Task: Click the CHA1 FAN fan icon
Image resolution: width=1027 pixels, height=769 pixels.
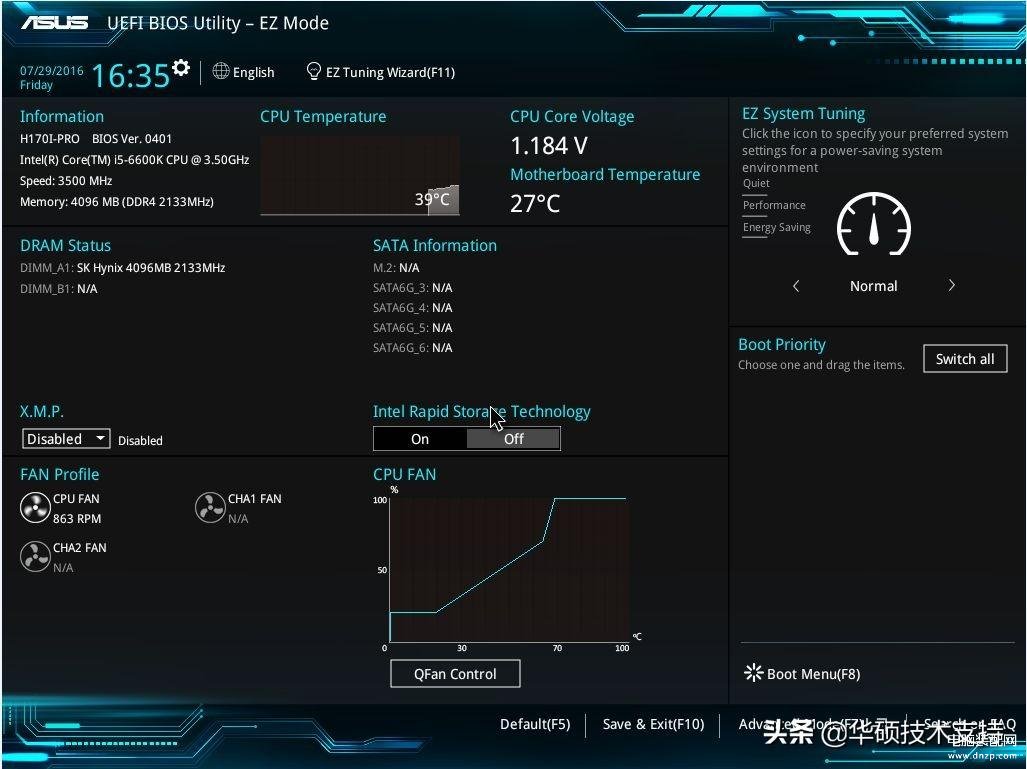Action: tap(210, 508)
